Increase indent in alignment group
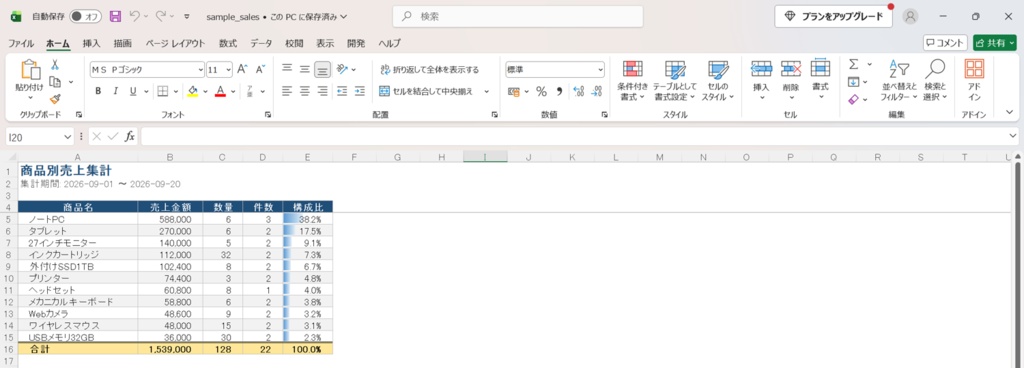 click(360, 91)
